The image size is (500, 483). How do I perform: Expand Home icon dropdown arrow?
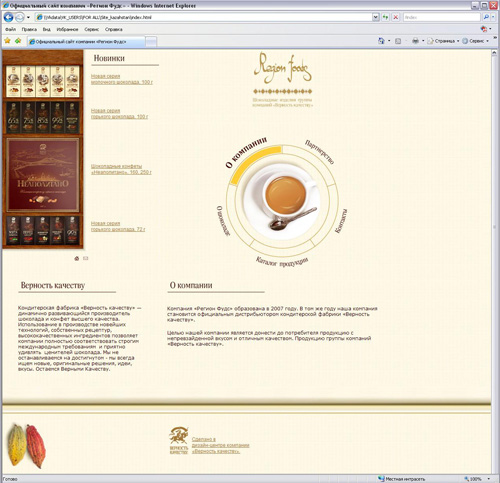click(x=389, y=41)
